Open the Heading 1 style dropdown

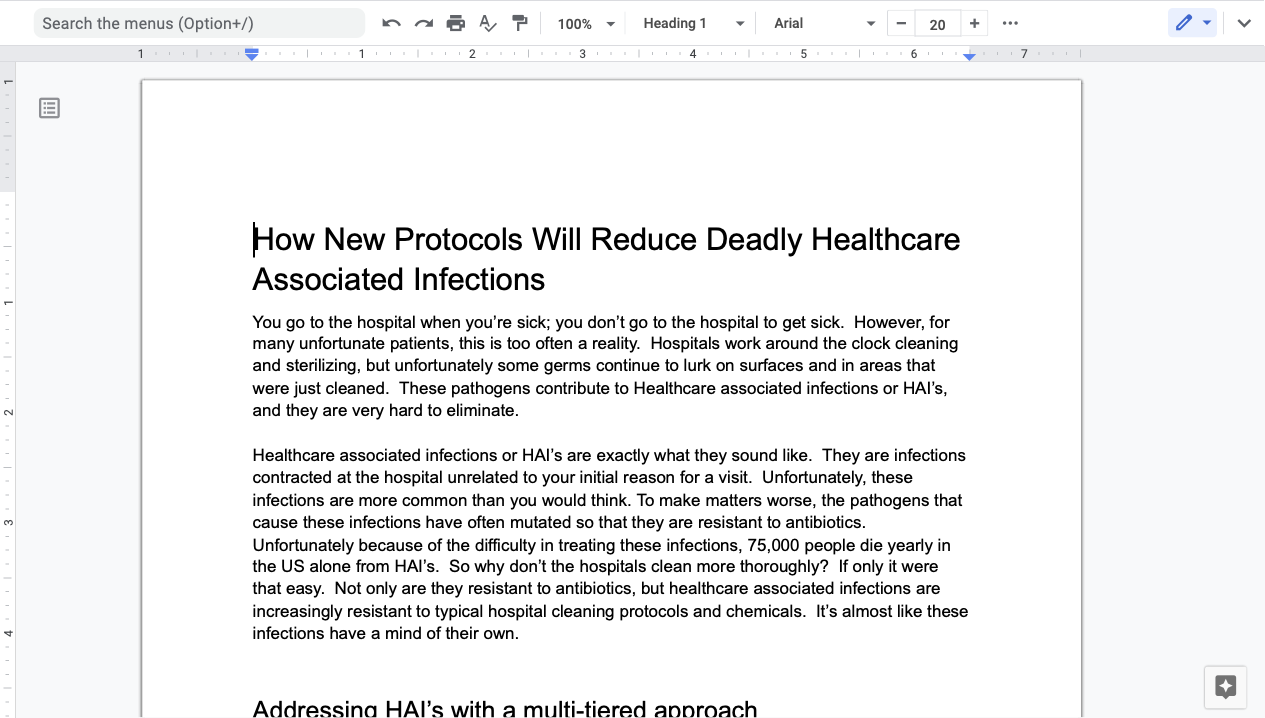(x=693, y=23)
